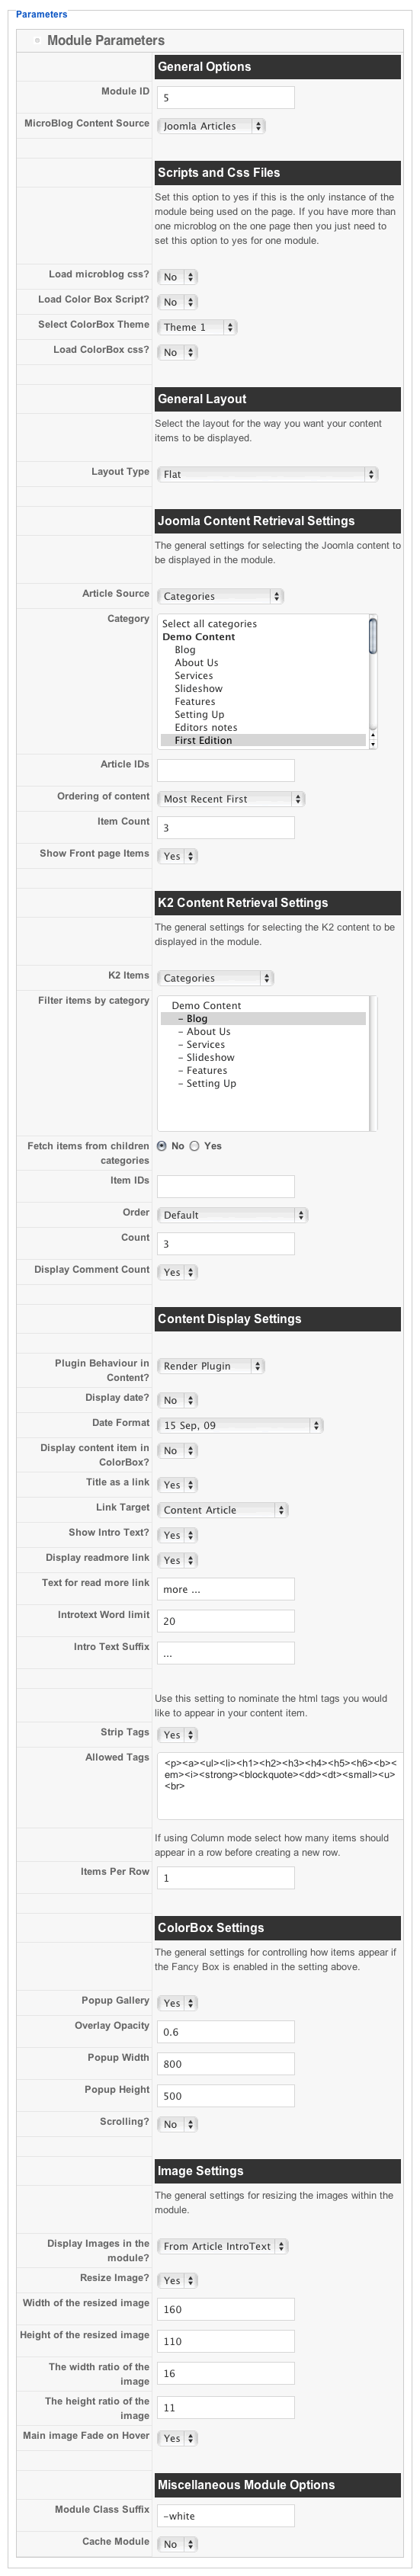Select the 'No' radio for fetching children categories
420x2576 pixels.
(x=163, y=1146)
